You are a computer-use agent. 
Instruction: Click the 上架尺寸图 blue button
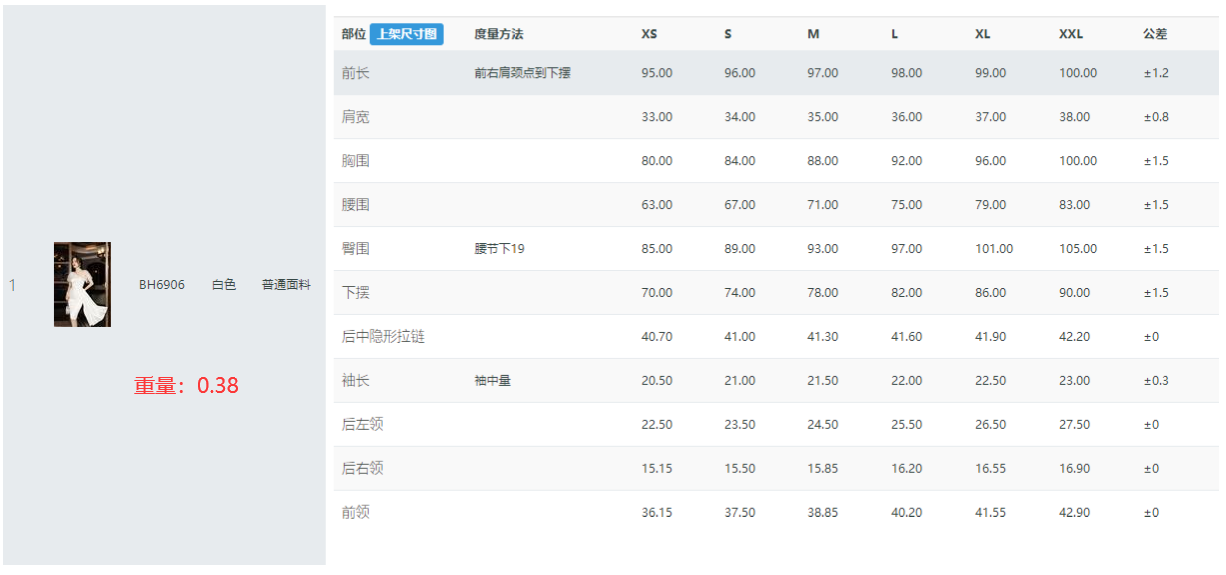pyautogui.click(x=406, y=34)
